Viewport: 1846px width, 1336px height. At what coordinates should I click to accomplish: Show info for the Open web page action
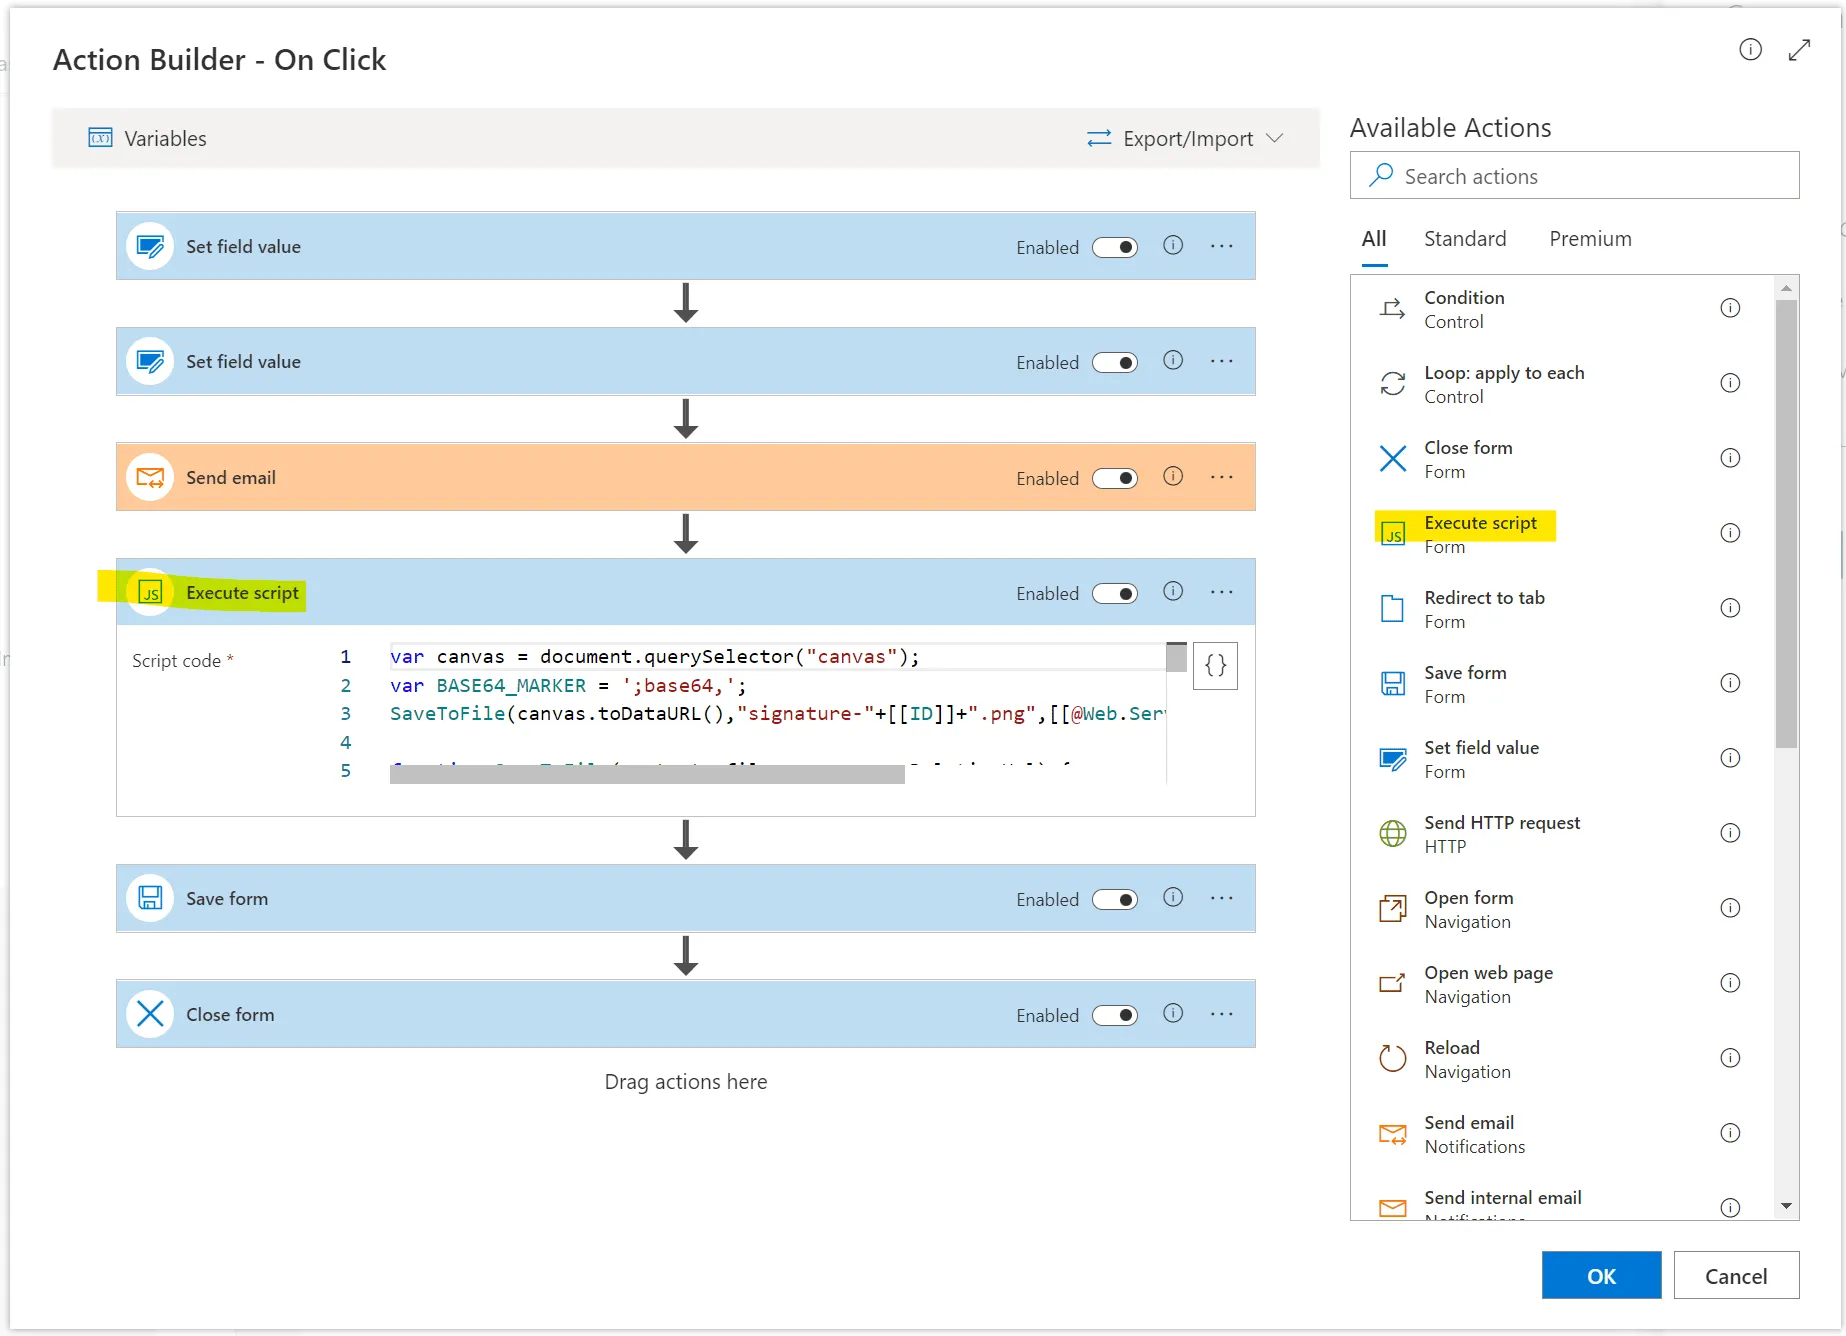coord(1730,983)
